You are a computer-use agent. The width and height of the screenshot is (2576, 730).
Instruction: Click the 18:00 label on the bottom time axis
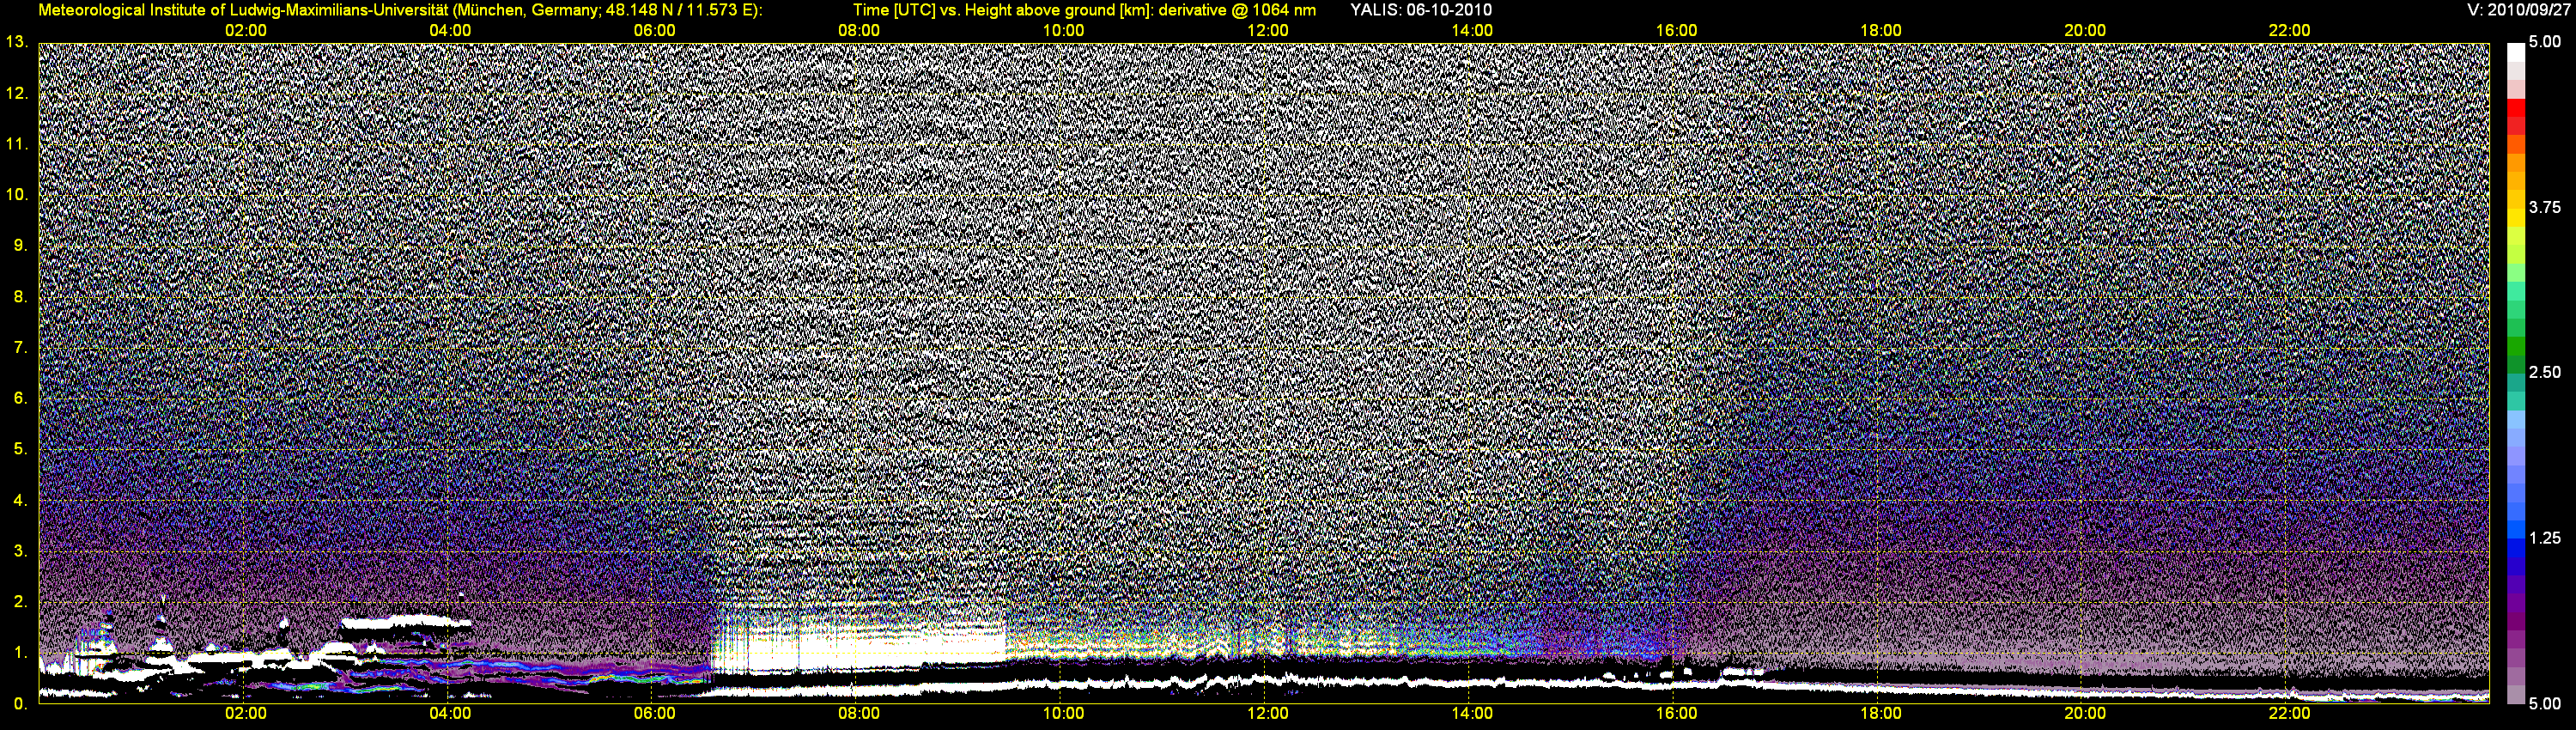click(x=1880, y=714)
